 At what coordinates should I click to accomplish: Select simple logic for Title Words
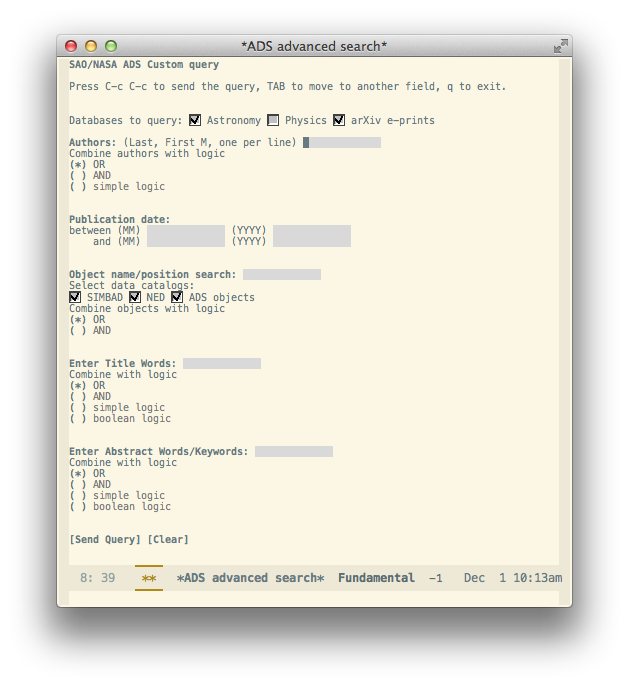(78, 407)
